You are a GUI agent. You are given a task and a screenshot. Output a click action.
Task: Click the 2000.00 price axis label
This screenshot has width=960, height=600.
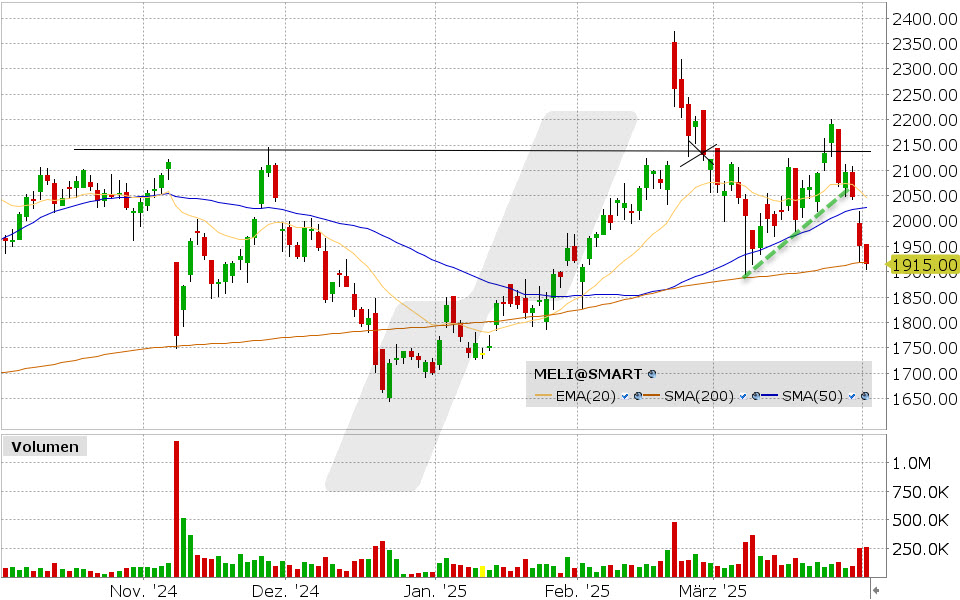[x=924, y=222]
